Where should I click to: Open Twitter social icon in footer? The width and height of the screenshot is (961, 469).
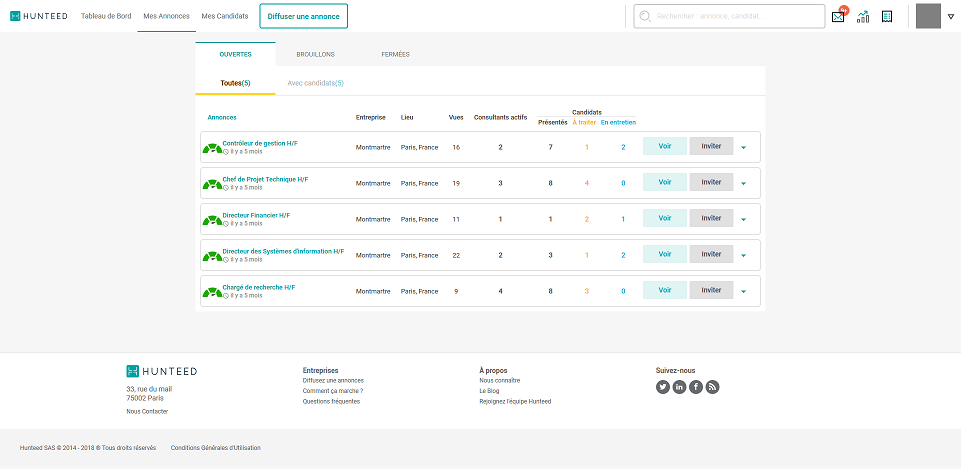click(663, 387)
